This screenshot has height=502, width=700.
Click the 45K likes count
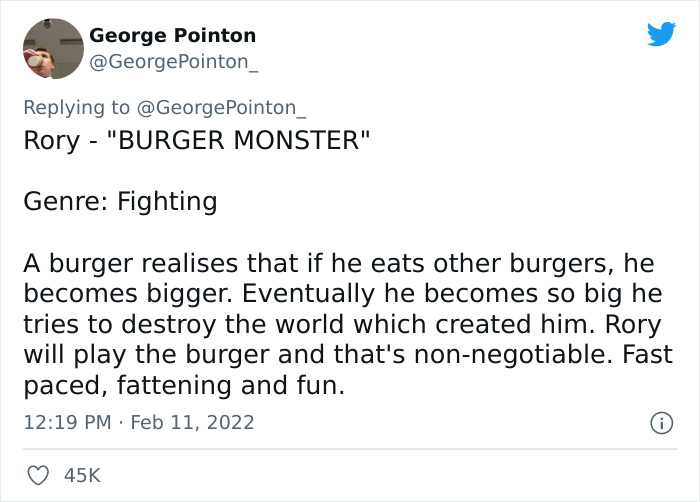point(82,475)
